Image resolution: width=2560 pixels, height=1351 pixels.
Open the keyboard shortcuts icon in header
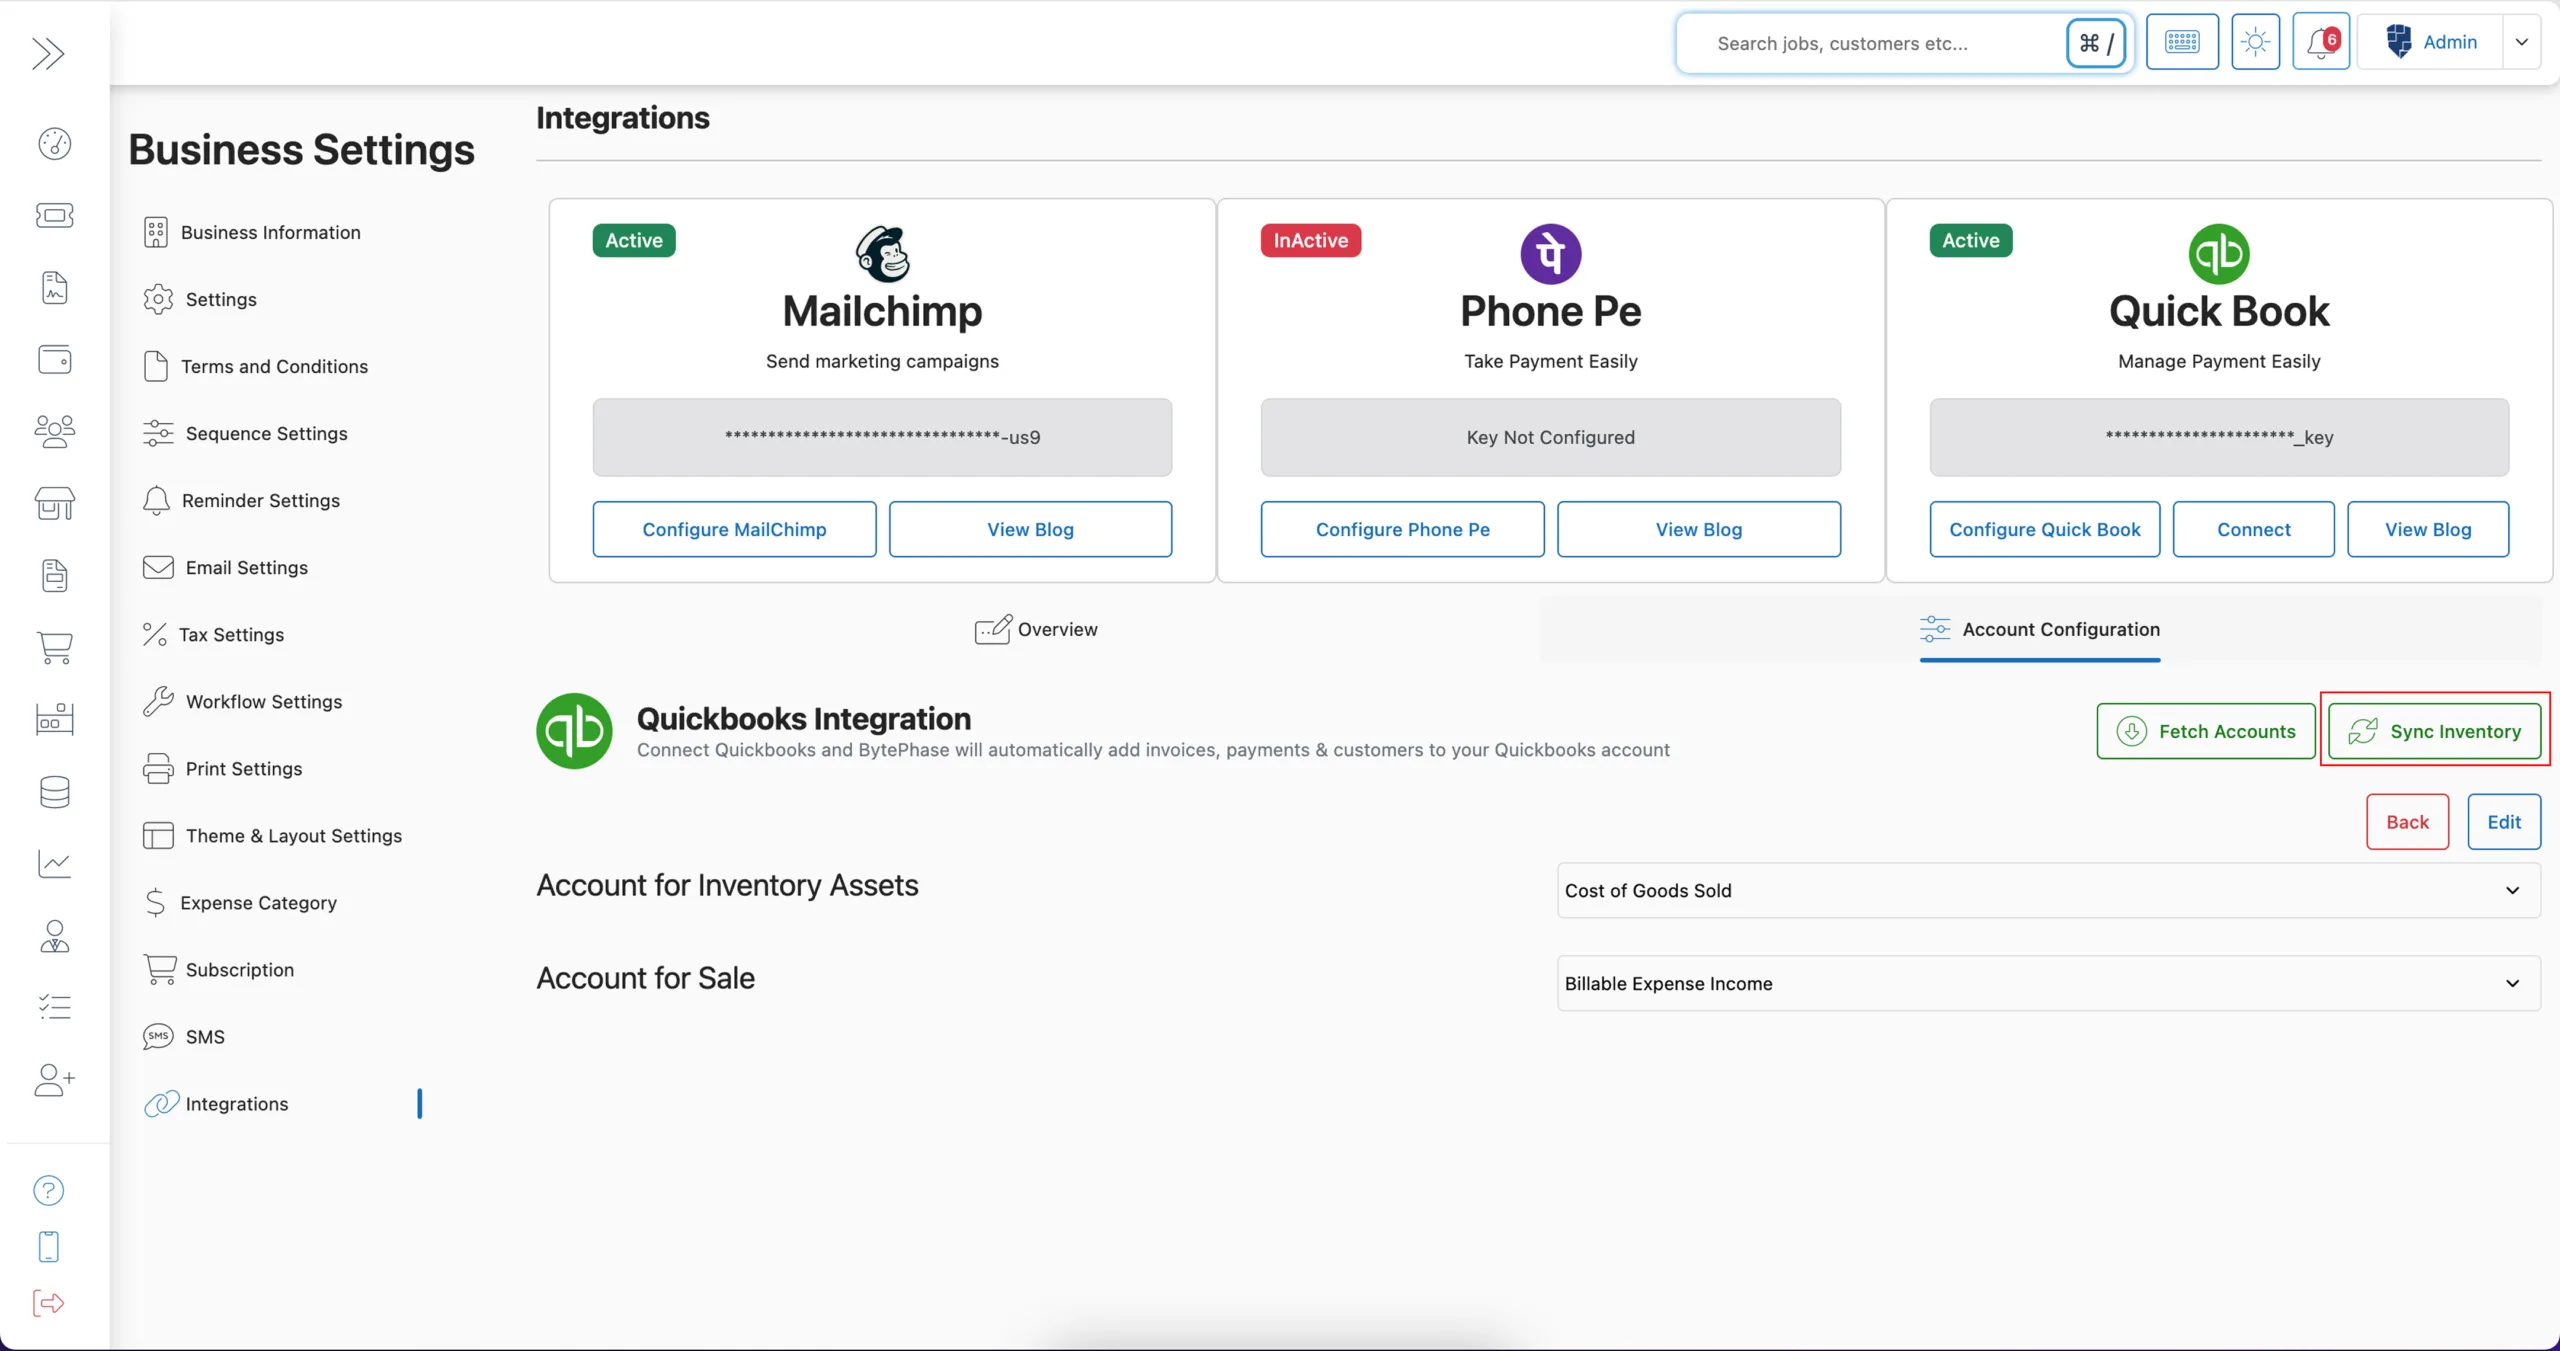[2182, 42]
